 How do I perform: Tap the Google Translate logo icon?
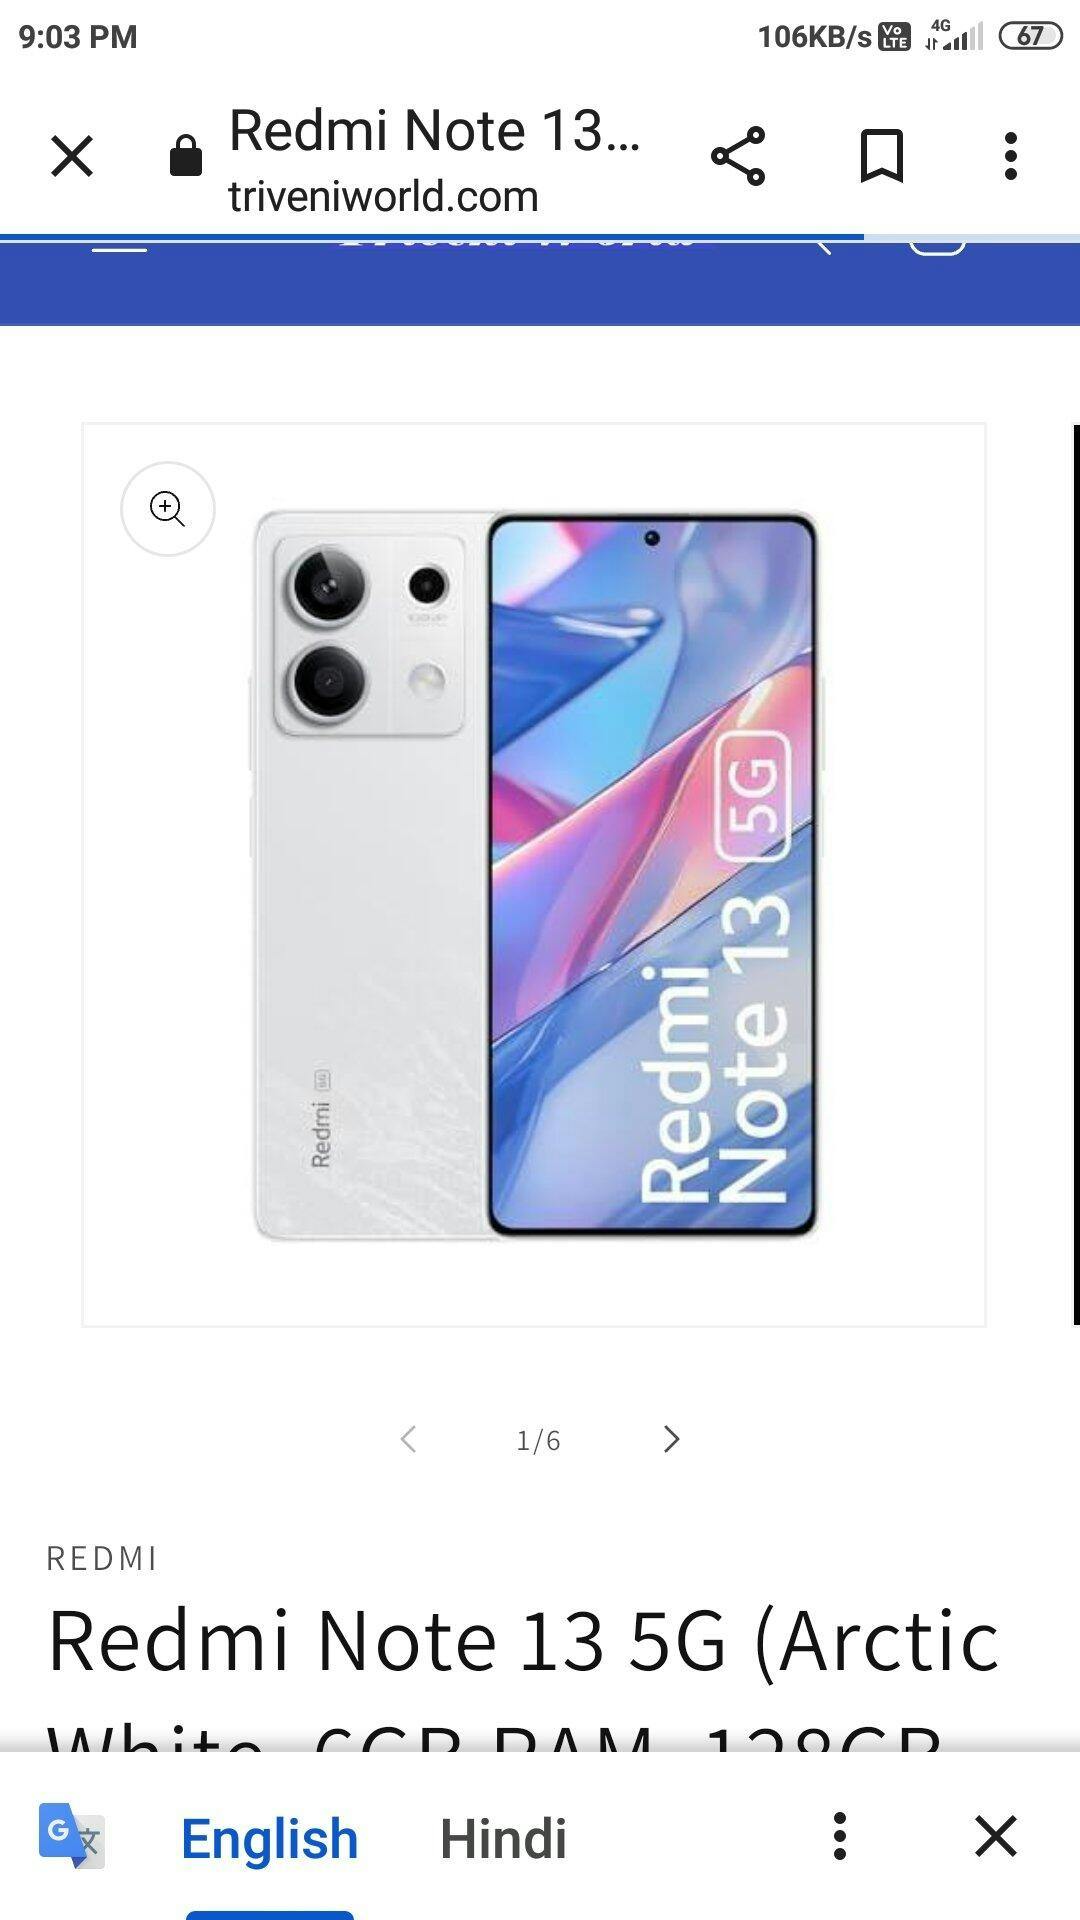tap(72, 1836)
